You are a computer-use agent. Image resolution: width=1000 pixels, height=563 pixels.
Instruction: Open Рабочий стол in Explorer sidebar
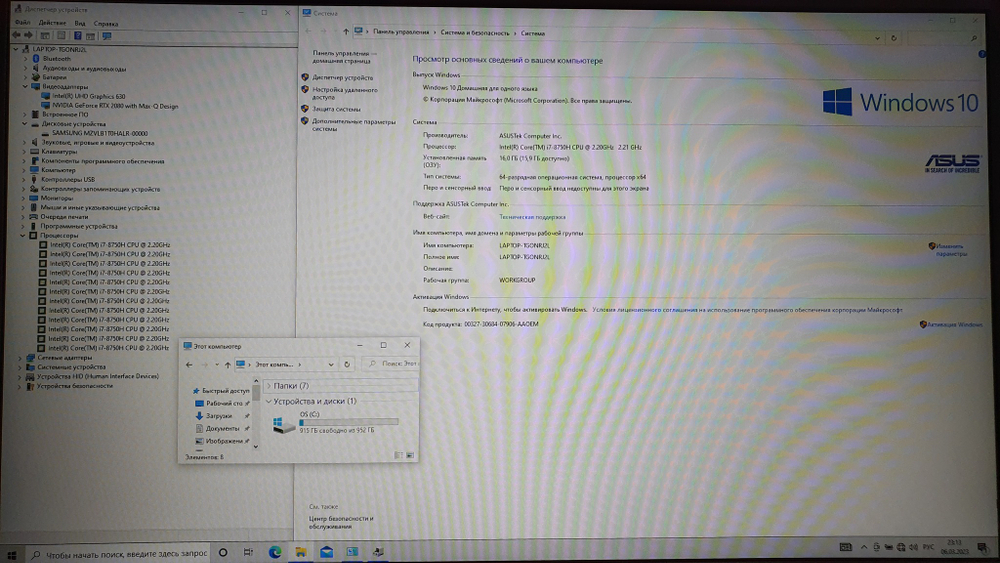click(223, 403)
